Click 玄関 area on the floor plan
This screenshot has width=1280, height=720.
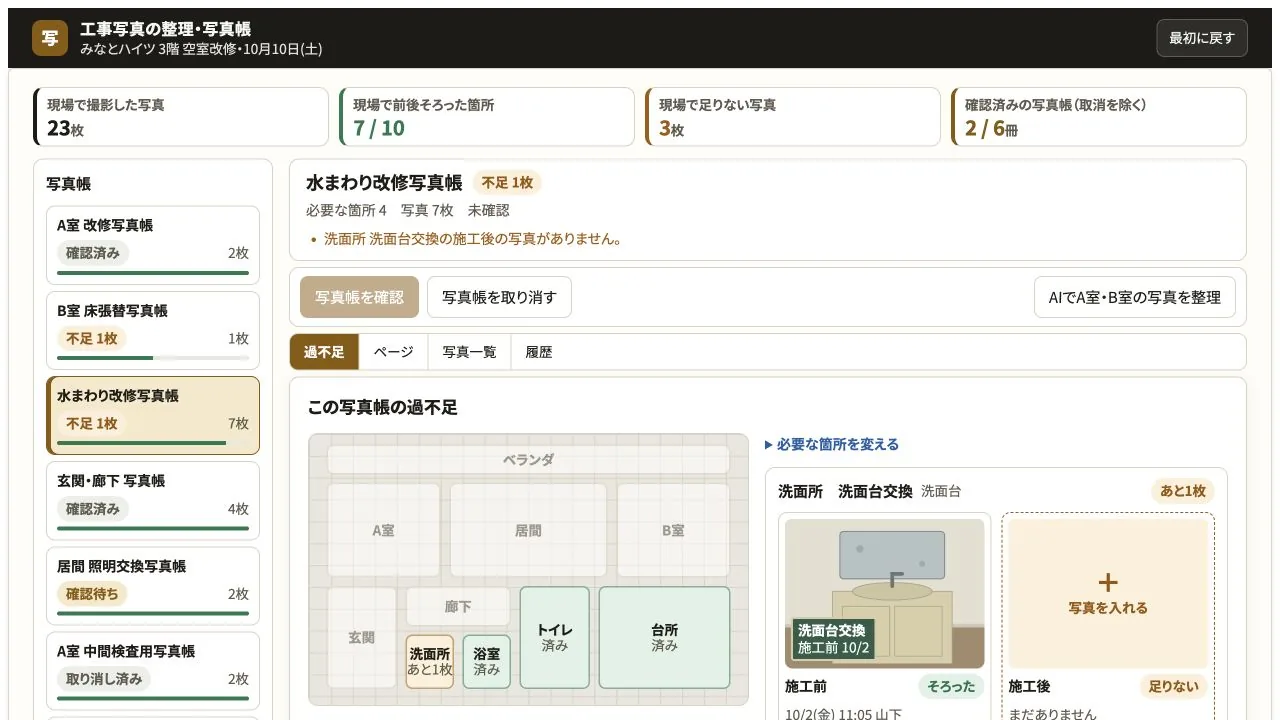[362, 637]
